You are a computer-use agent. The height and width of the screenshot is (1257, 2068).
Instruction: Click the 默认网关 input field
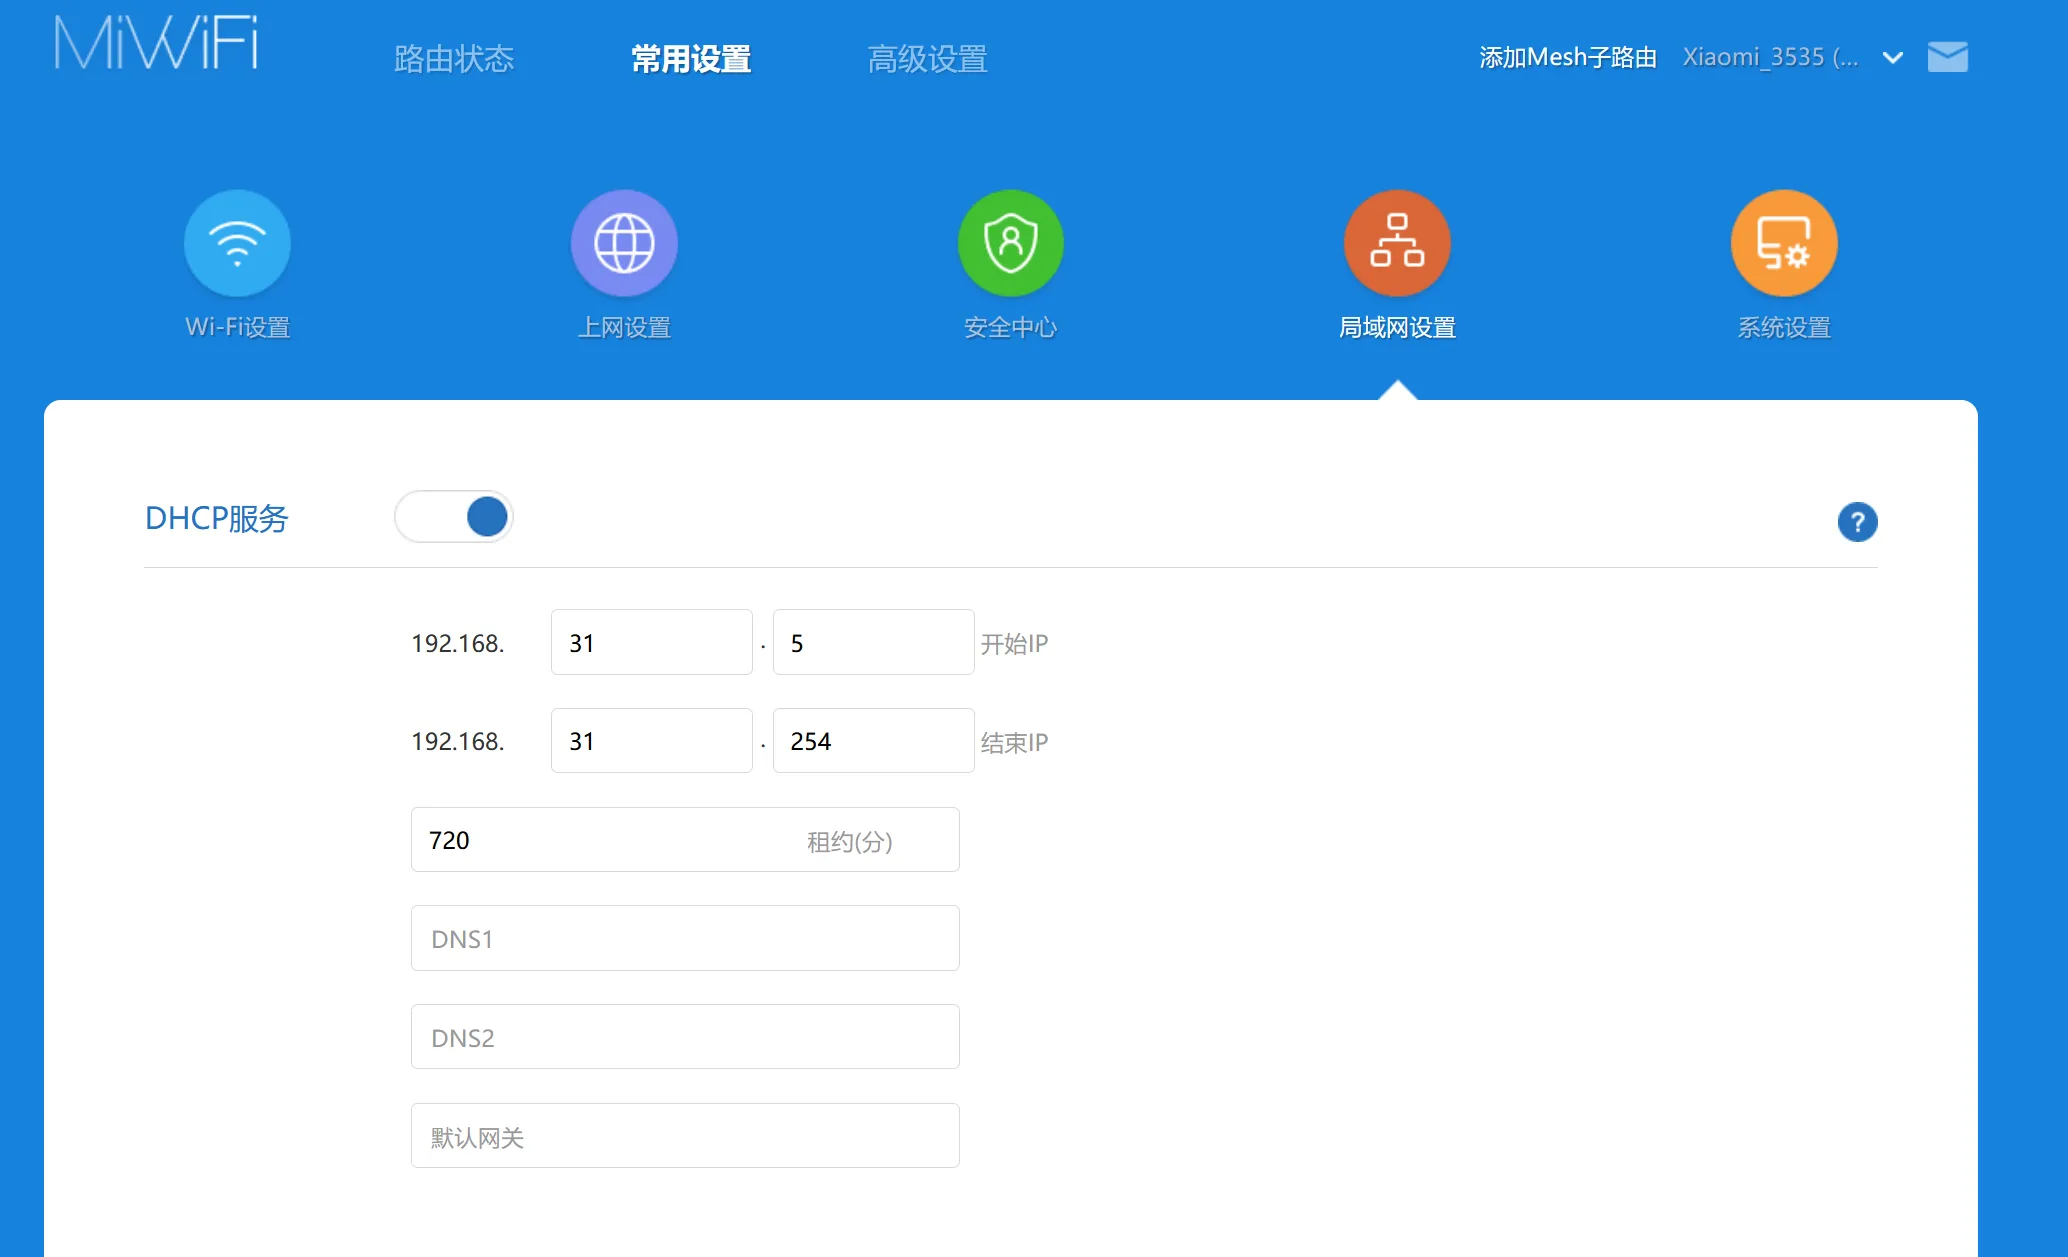coord(685,1136)
